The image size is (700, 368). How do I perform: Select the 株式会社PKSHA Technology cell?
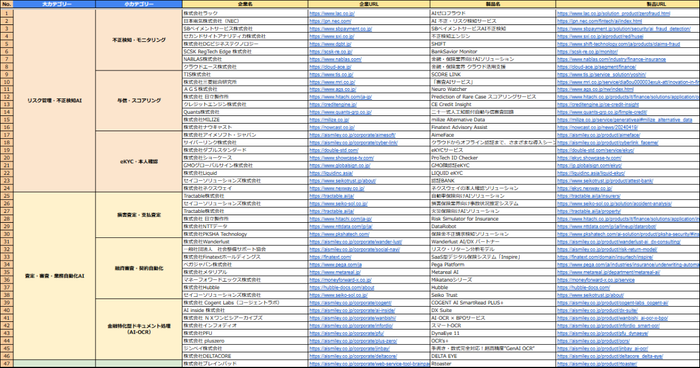[x=245, y=234]
